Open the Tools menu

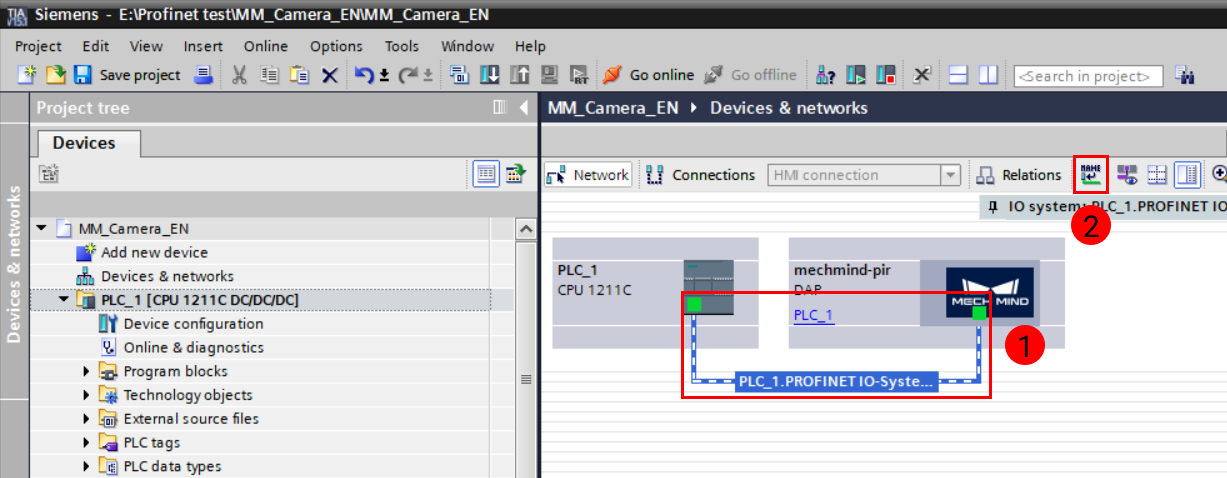pyautogui.click(x=402, y=46)
